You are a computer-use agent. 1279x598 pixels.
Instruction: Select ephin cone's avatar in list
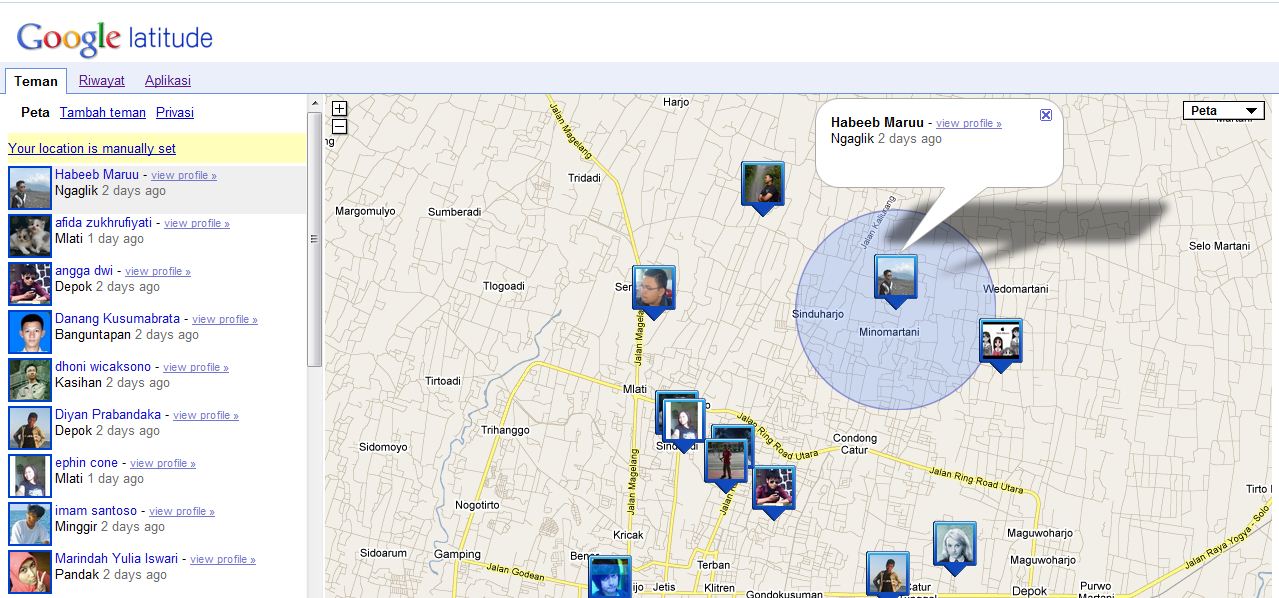(30, 477)
